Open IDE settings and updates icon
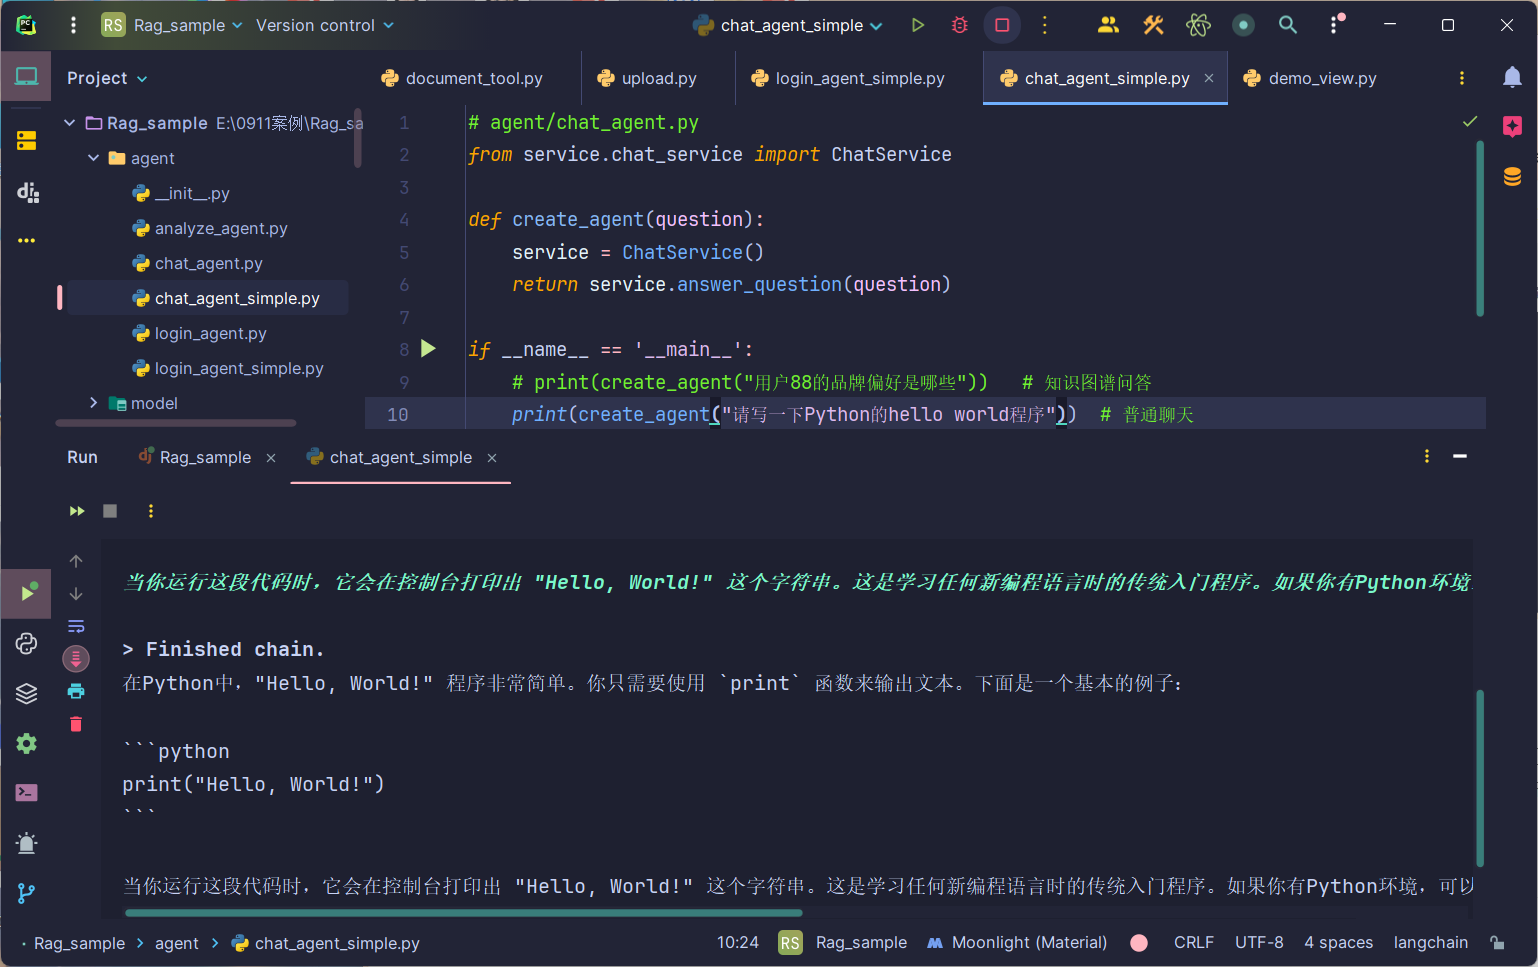The height and width of the screenshot is (967, 1538). [x=1336, y=25]
